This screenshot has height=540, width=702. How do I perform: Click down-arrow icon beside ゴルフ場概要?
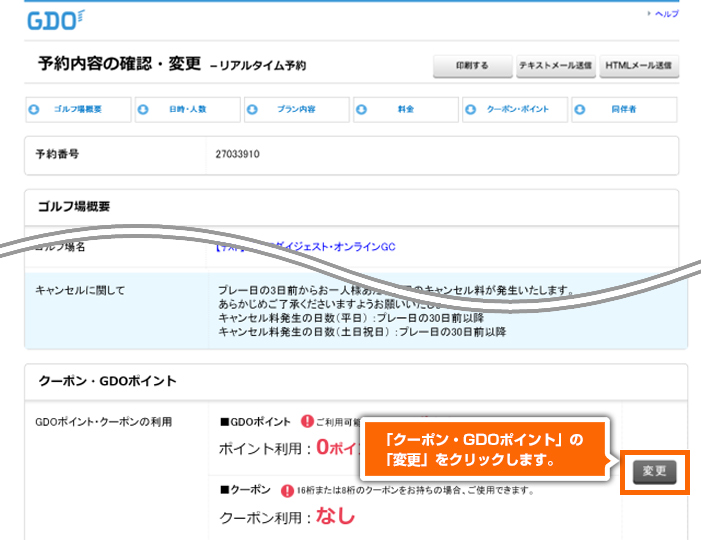click(x=34, y=109)
